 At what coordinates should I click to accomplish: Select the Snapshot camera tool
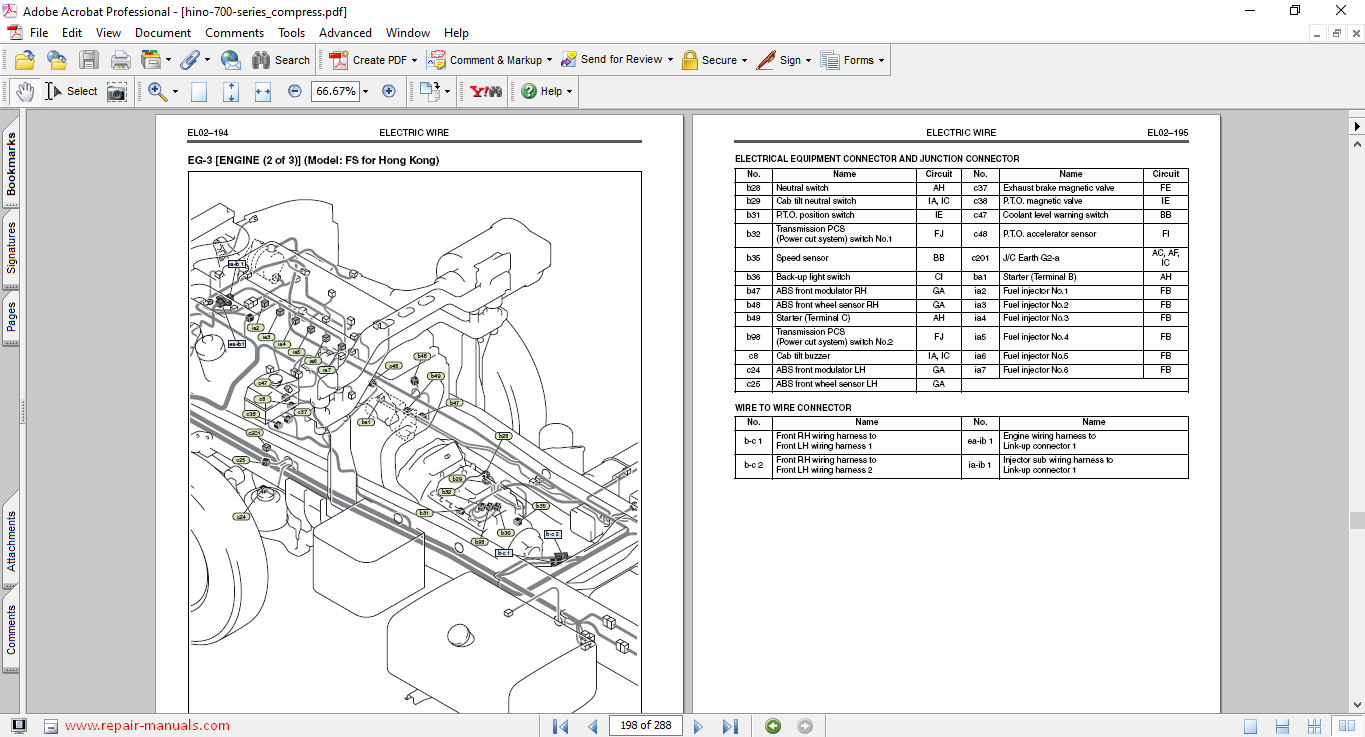(117, 92)
